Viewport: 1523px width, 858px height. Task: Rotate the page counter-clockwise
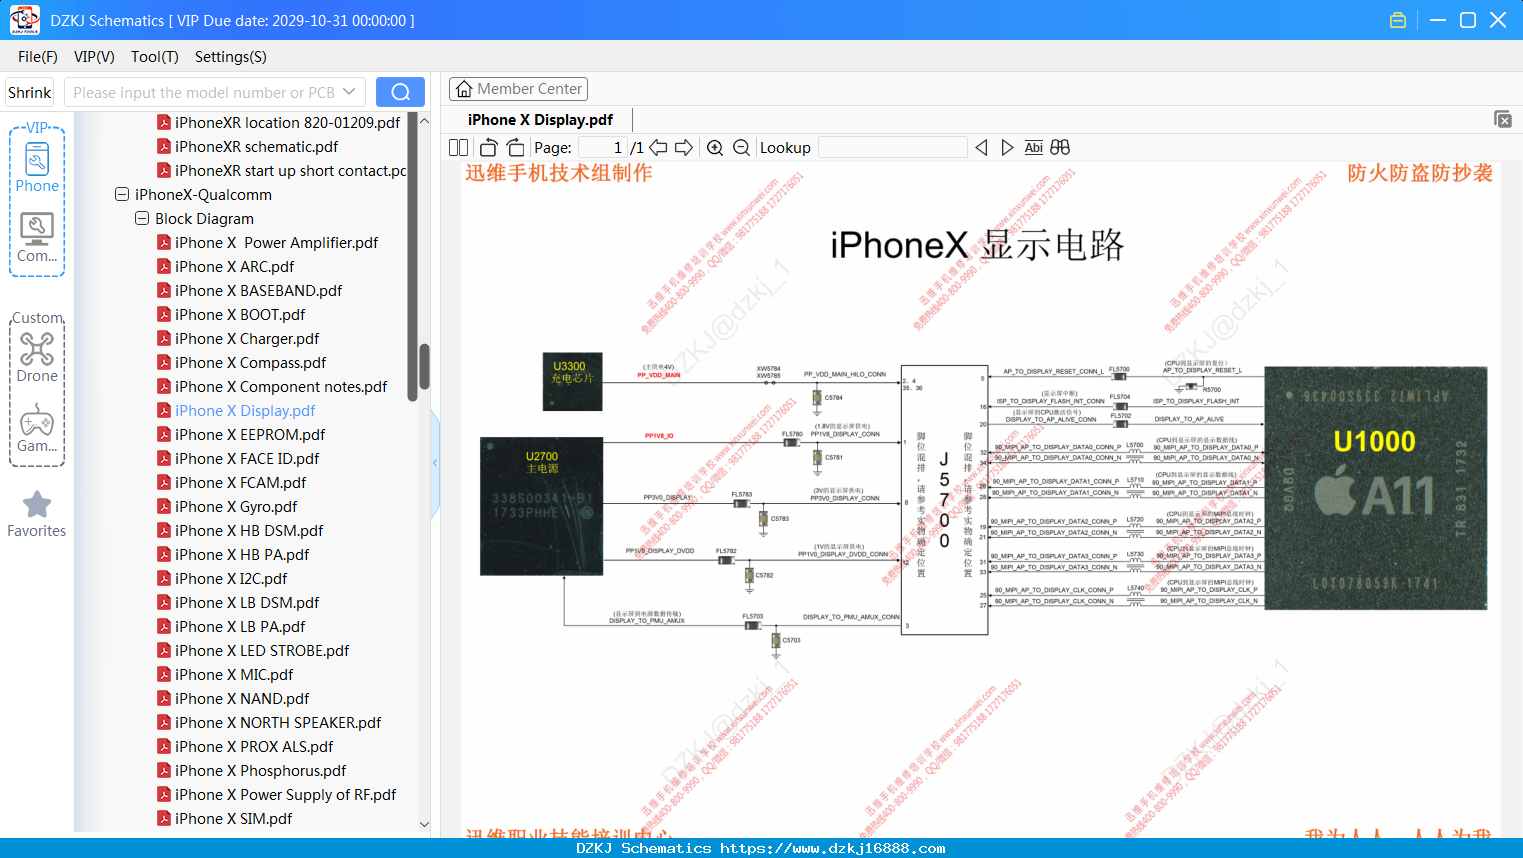click(488, 147)
